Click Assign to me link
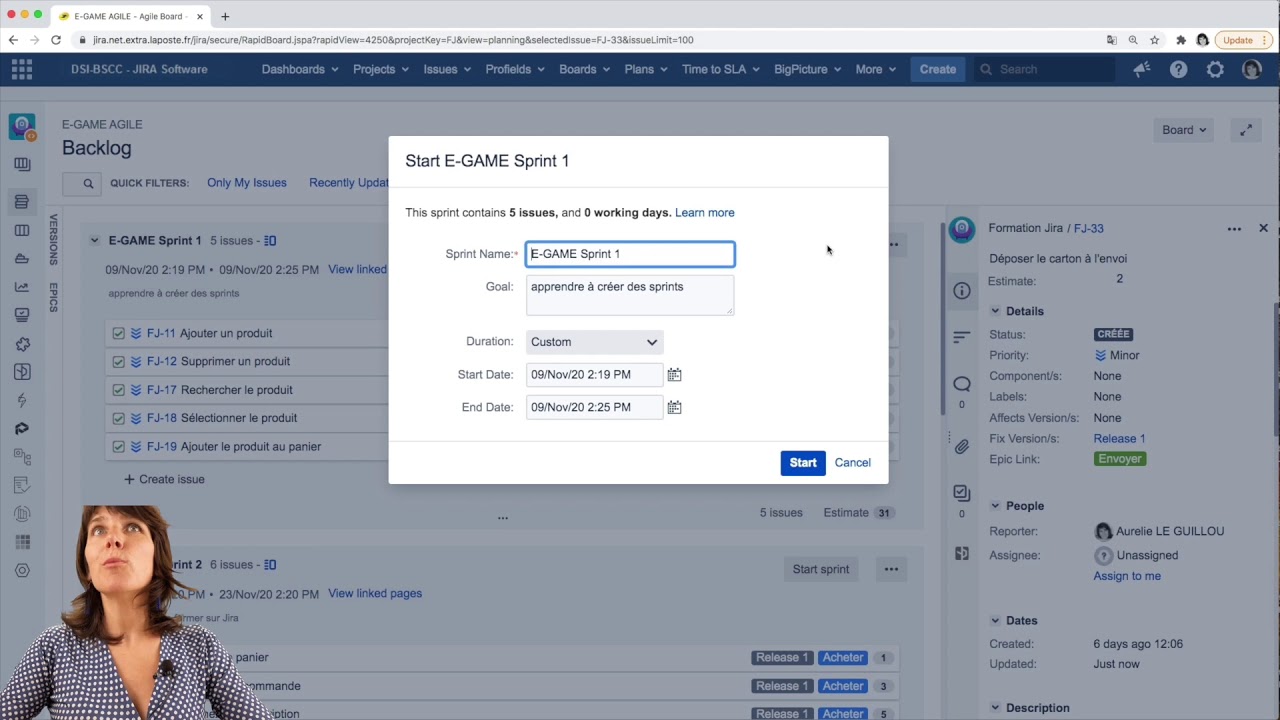This screenshot has width=1280, height=720. tap(1127, 576)
